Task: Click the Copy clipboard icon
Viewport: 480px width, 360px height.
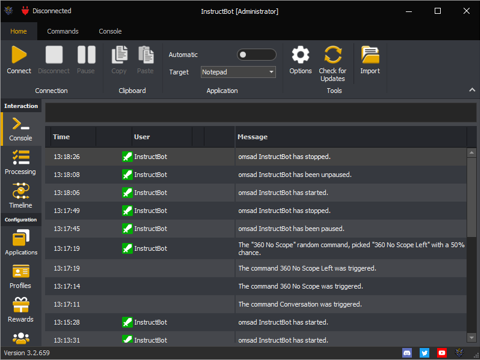Action: pyautogui.click(x=119, y=55)
